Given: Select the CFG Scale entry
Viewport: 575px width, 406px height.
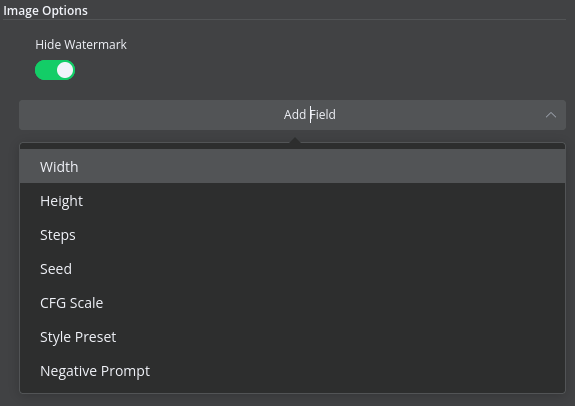Looking at the screenshot, I should coord(292,303).
